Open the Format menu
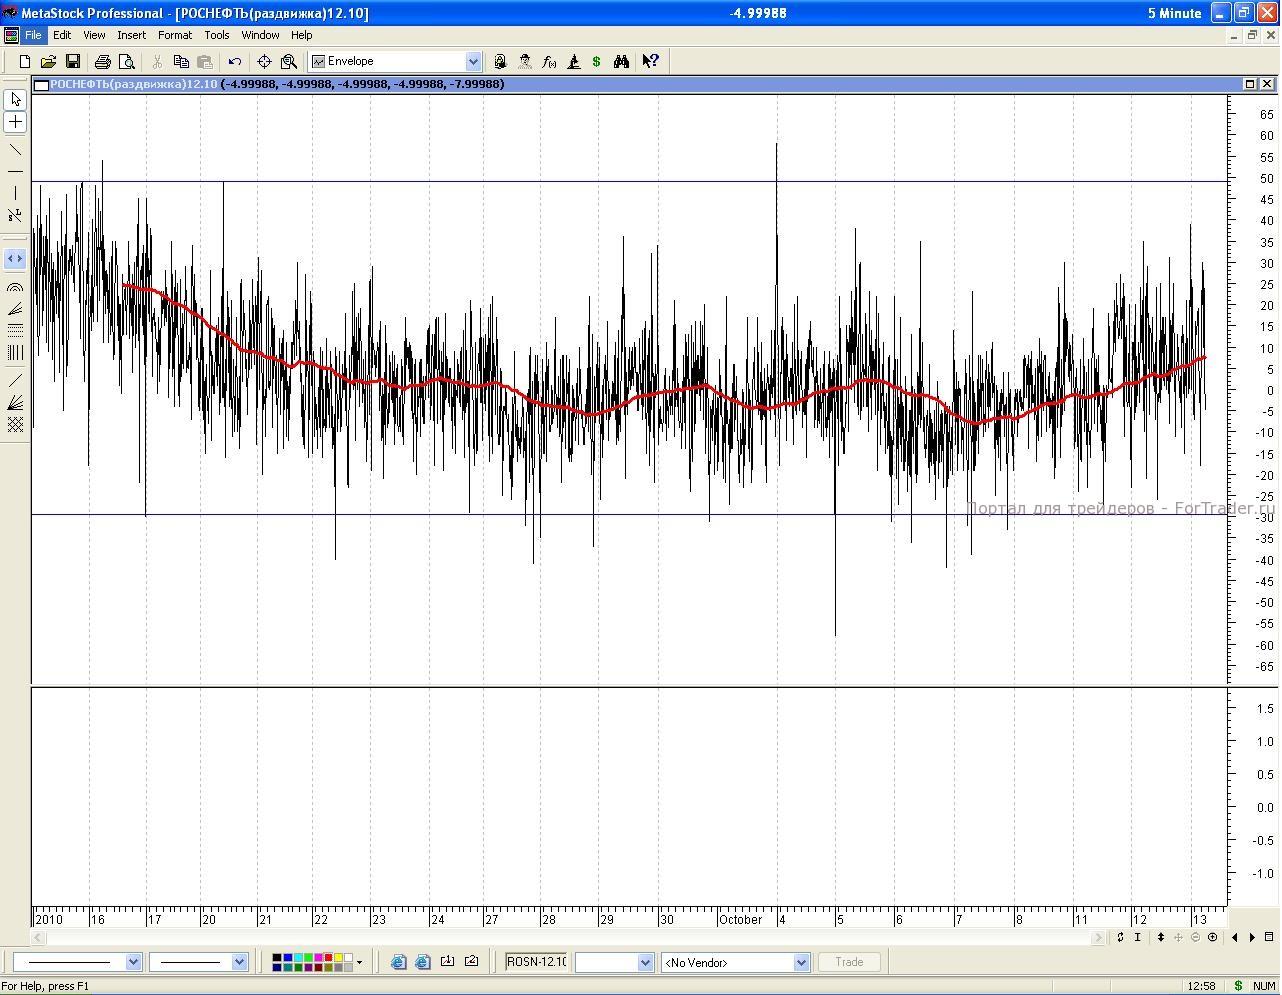Viewport: 1282px width, 995px height. click(x=174, y=35)
